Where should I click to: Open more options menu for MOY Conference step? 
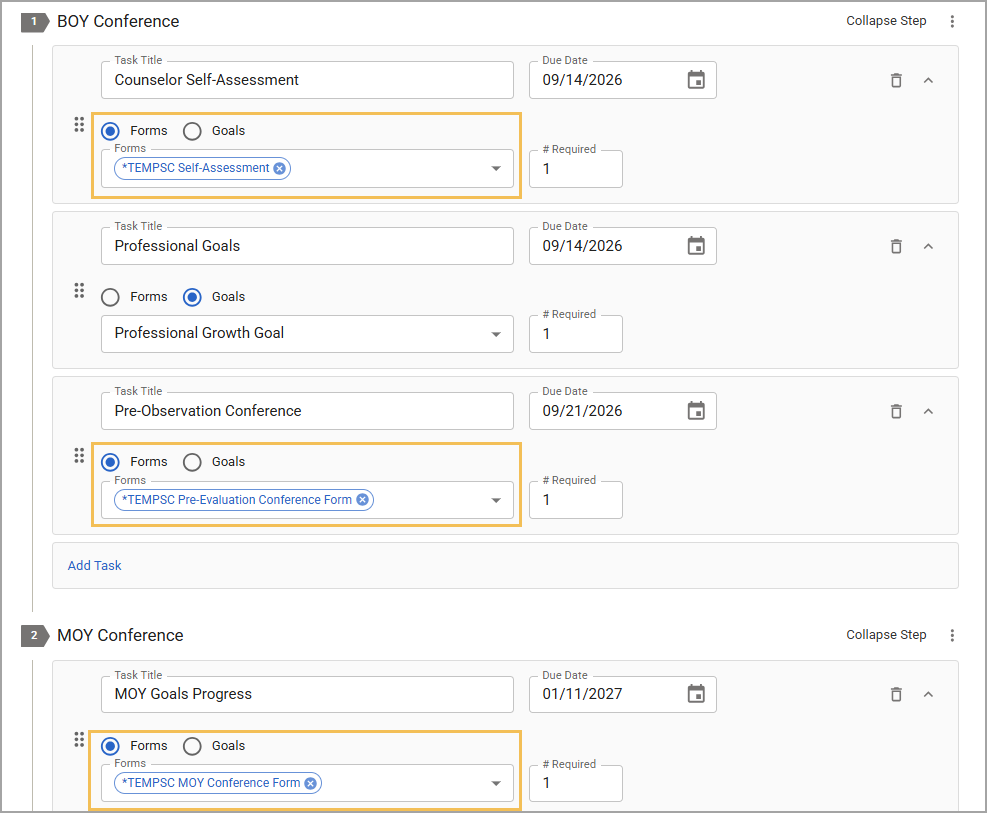952,636
